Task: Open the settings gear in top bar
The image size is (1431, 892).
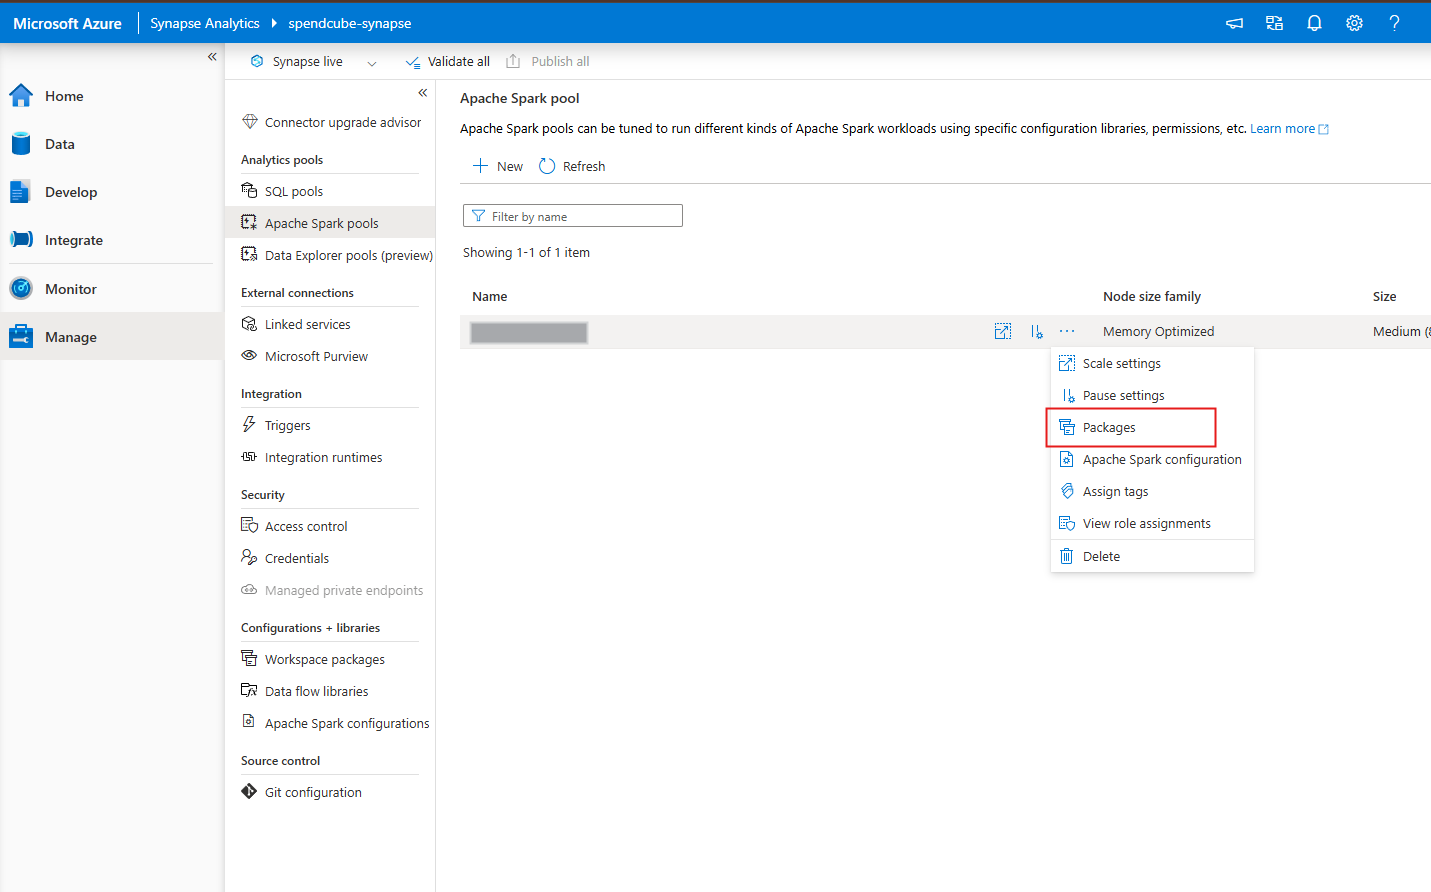Action: (x=1354, y=23)
